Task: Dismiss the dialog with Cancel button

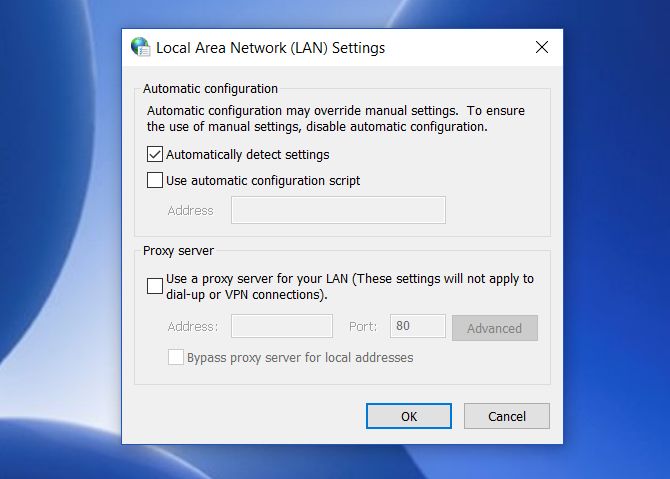Action: [x=507, y=416]
